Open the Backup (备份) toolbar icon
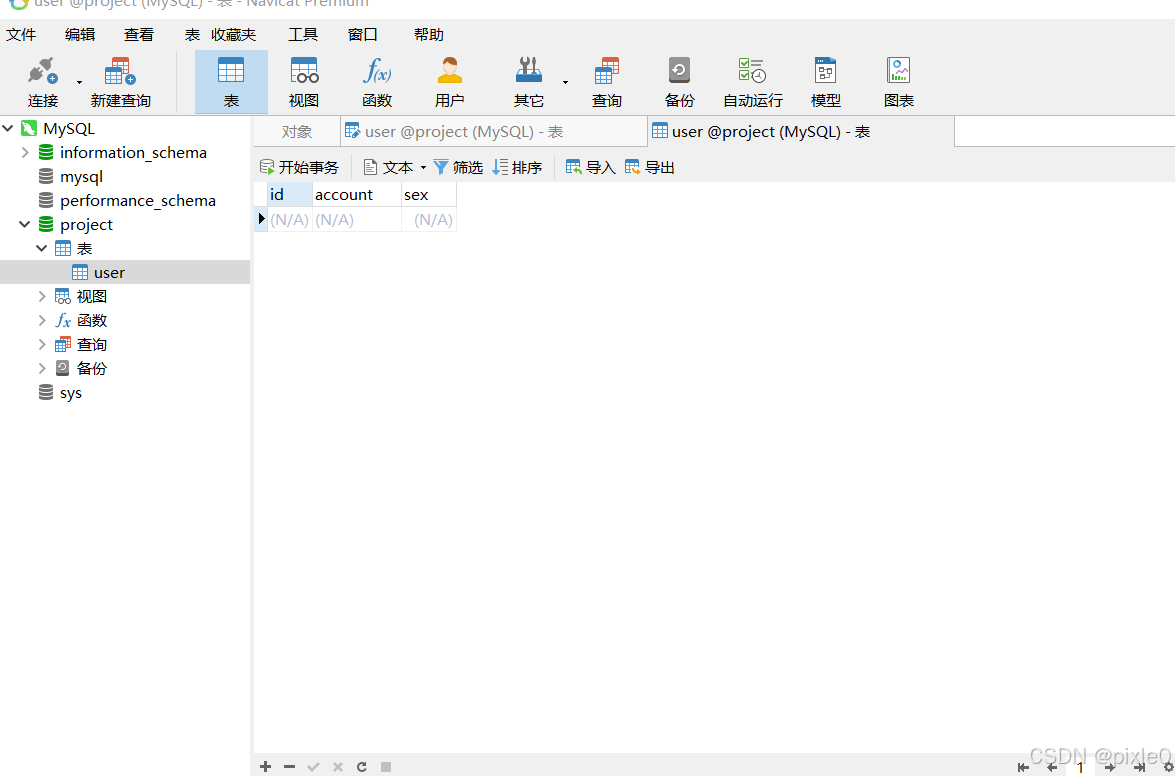This screenshot has width=1175, height=776. pos(679,70)
